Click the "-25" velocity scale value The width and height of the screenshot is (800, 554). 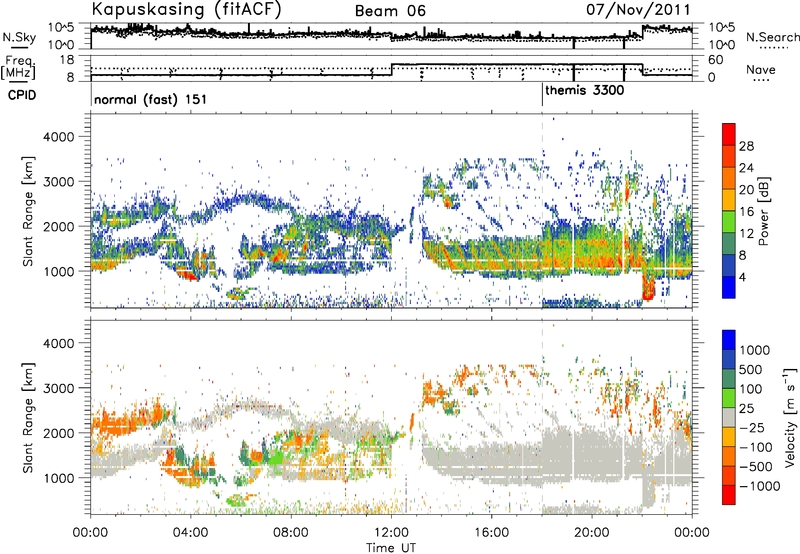pos(751,427)
